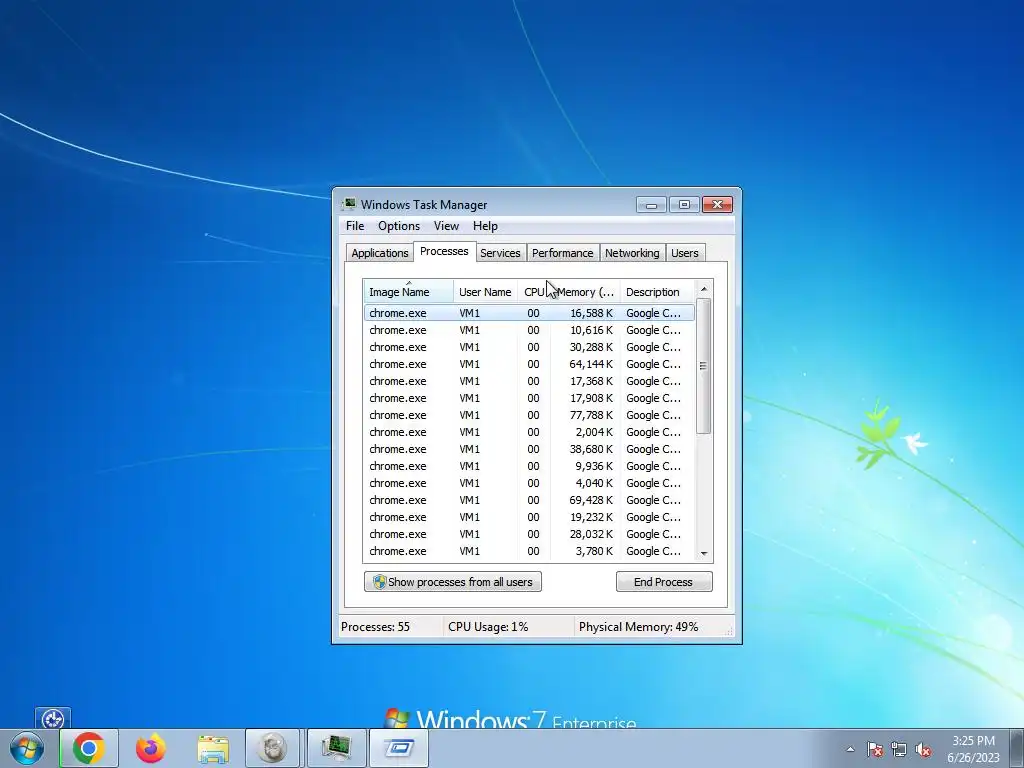1024x768 pixels.
Task: Open the Windows Start menu orb
Action: click(27, 748)
